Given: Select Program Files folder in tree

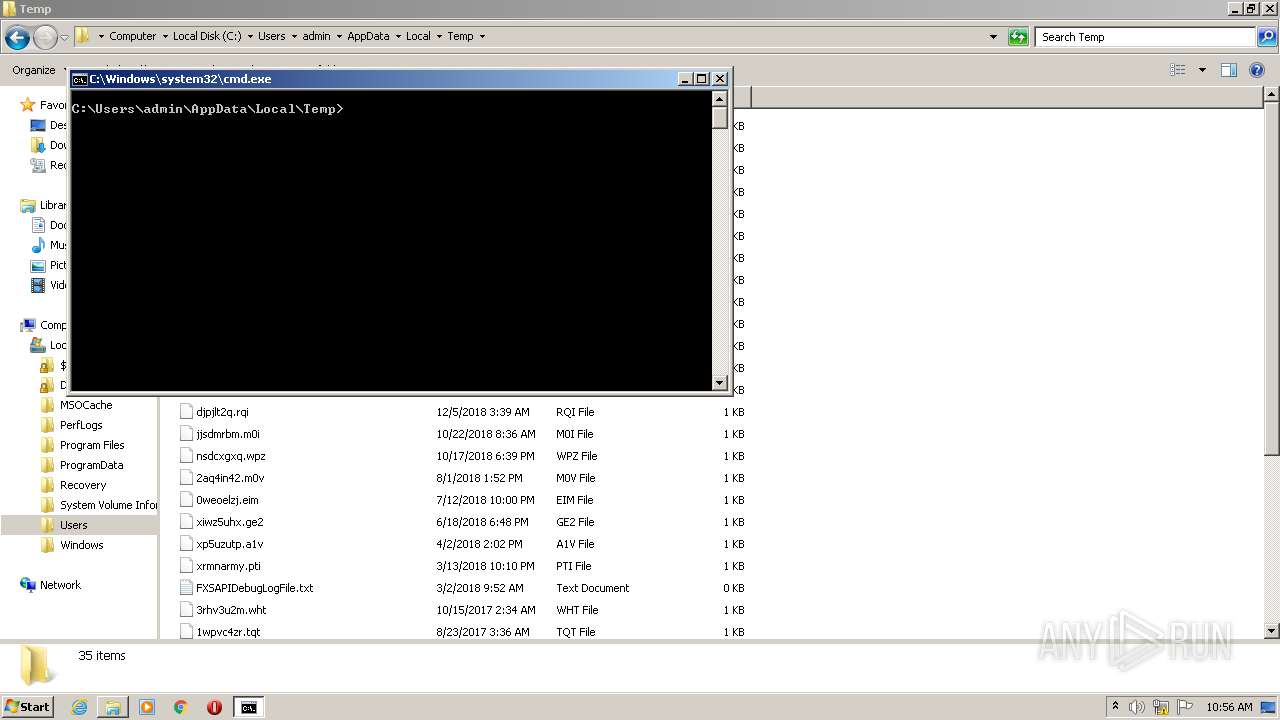Looking at the screenshot, I should point(92,445).
